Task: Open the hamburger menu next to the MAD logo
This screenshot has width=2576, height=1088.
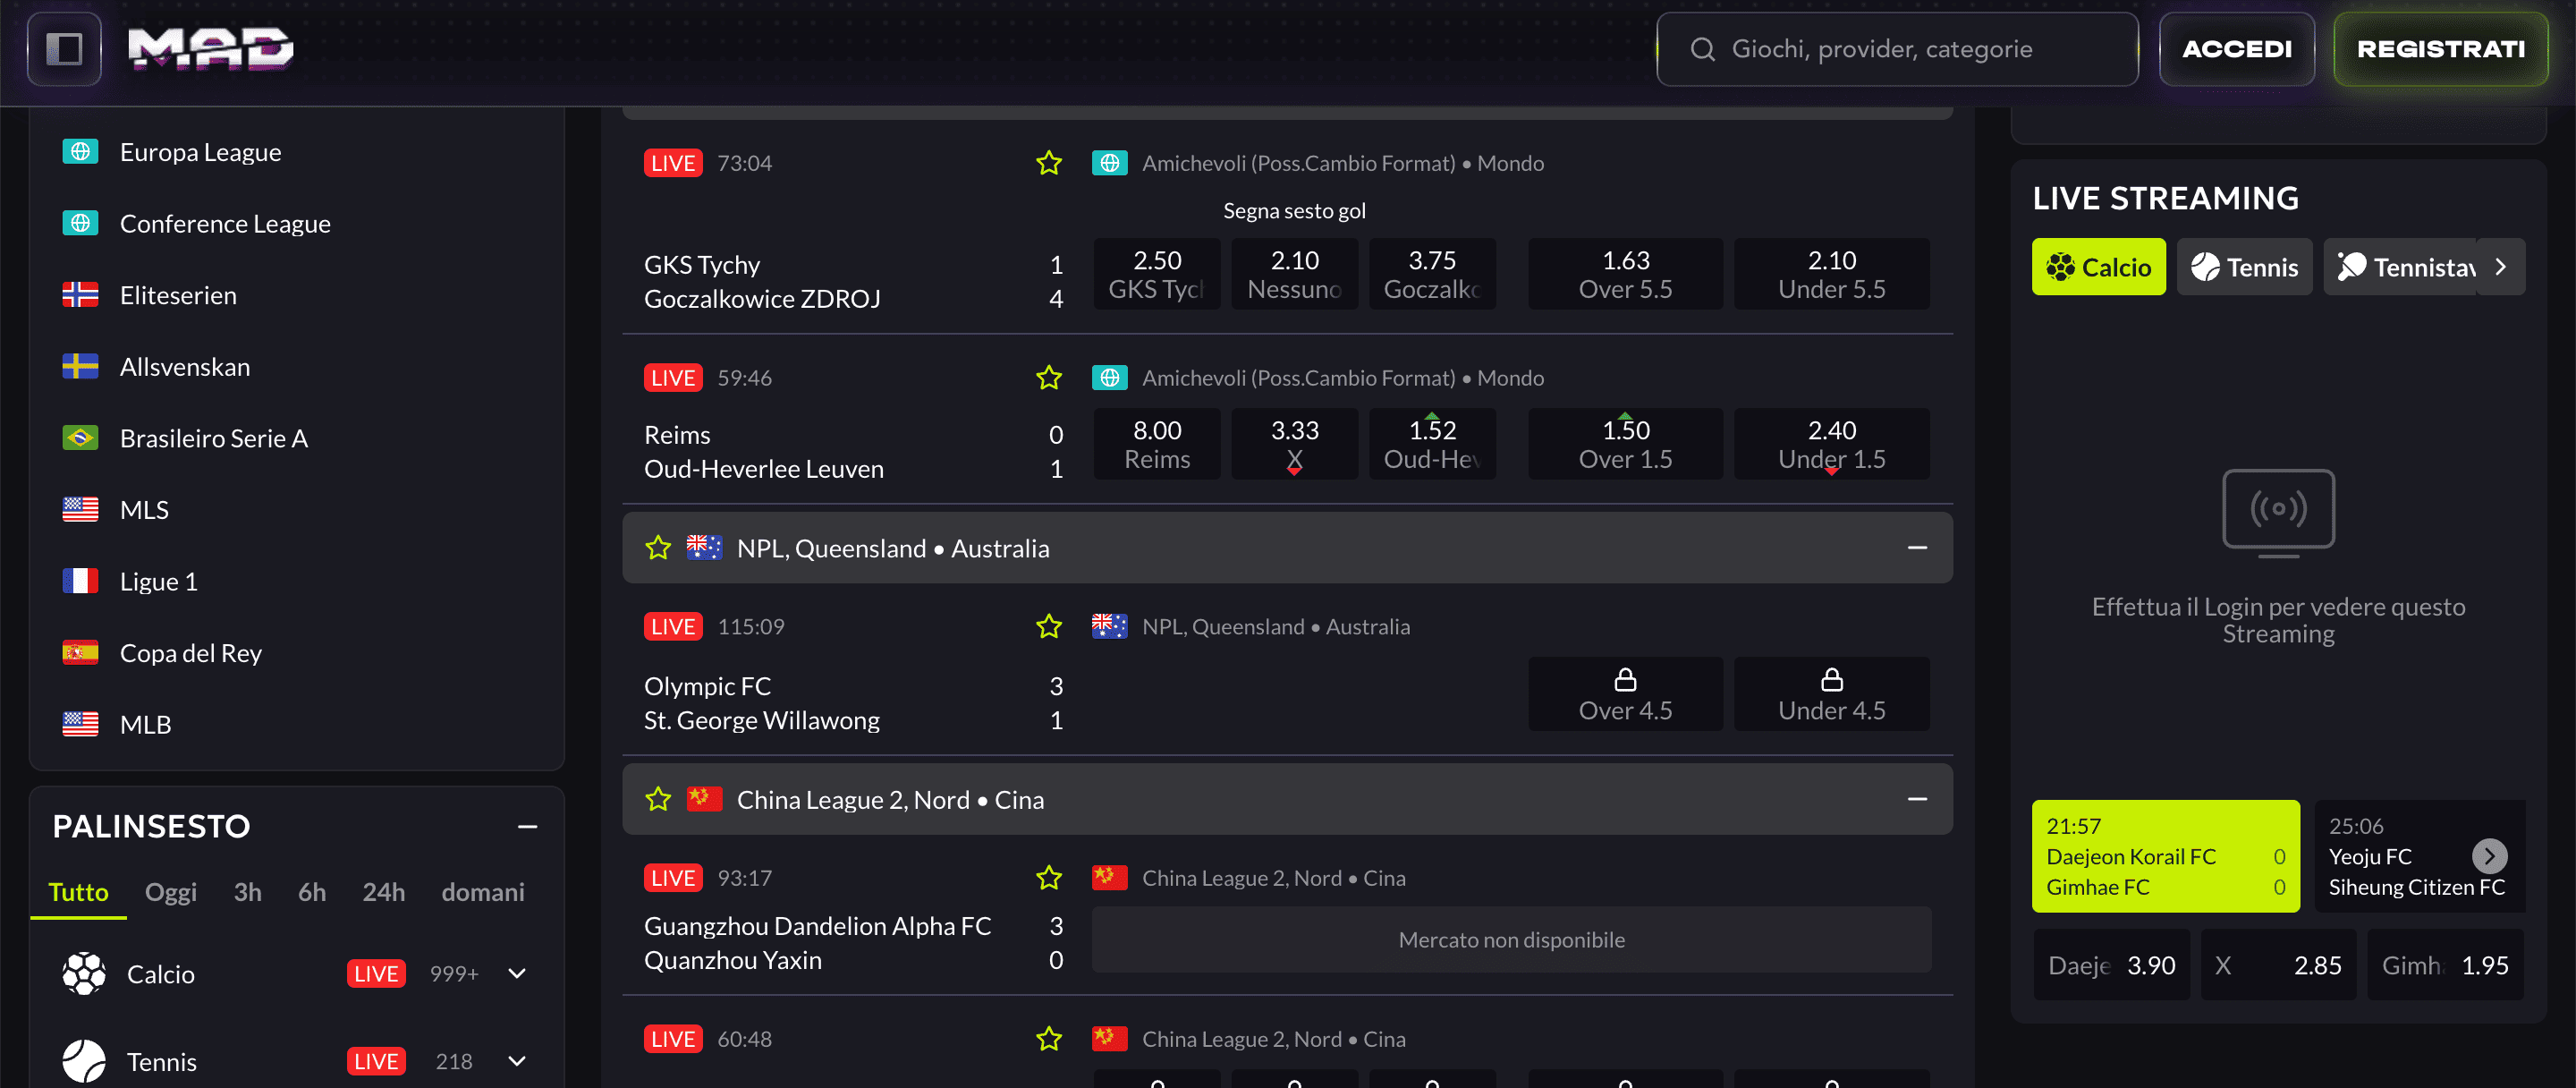Action: point(64,48)
